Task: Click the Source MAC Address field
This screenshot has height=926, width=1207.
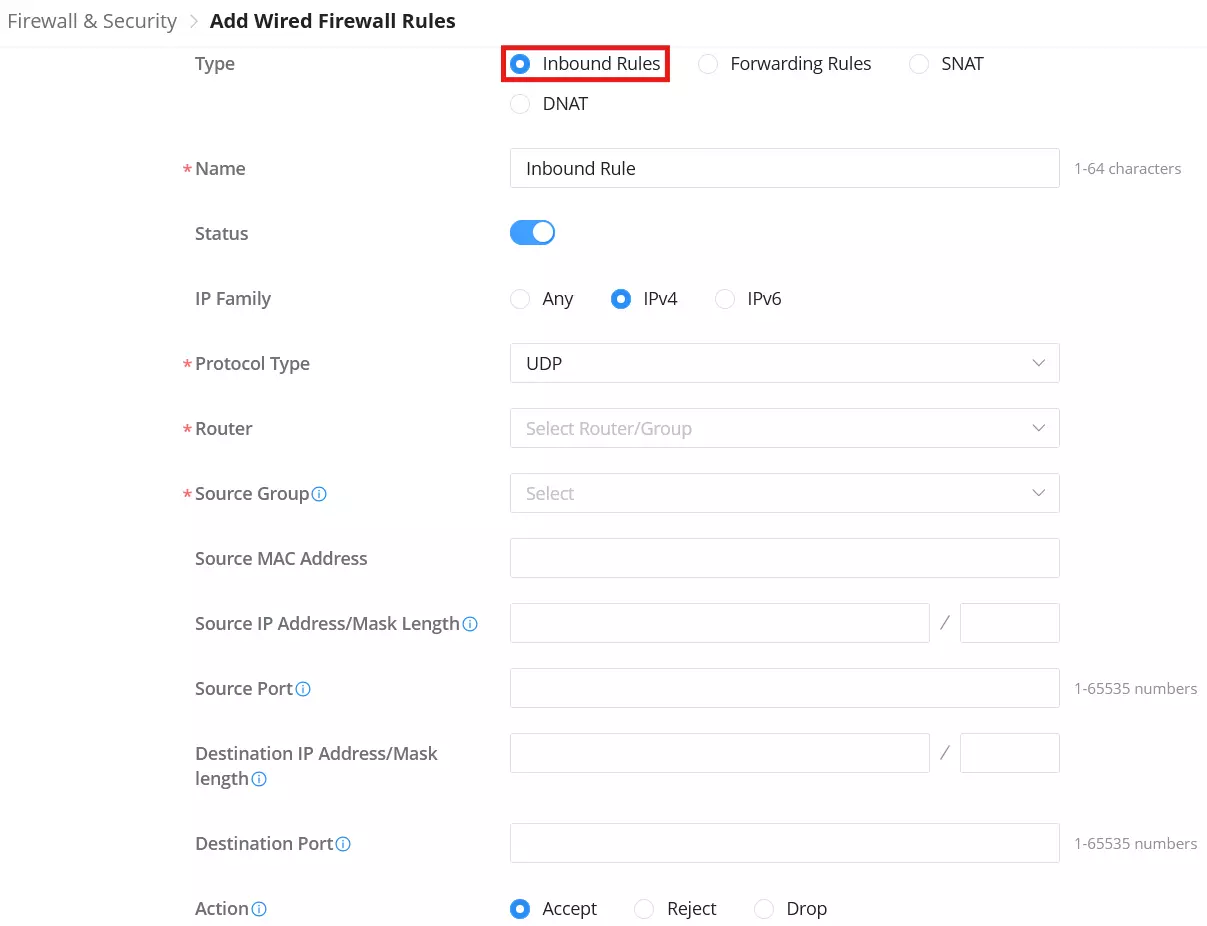Action: pyautogui.click(x=784, y=558)
